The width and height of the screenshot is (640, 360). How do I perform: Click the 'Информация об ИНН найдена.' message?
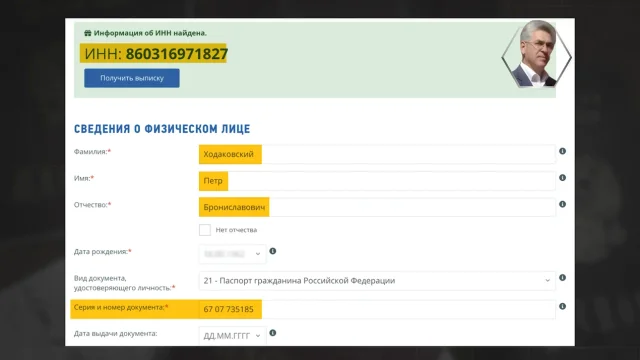150,33
